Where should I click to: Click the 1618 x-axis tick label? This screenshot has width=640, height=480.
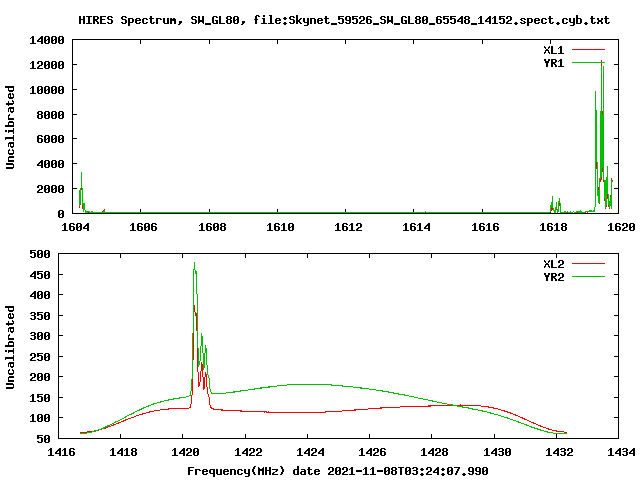click(x=553, y=227)
